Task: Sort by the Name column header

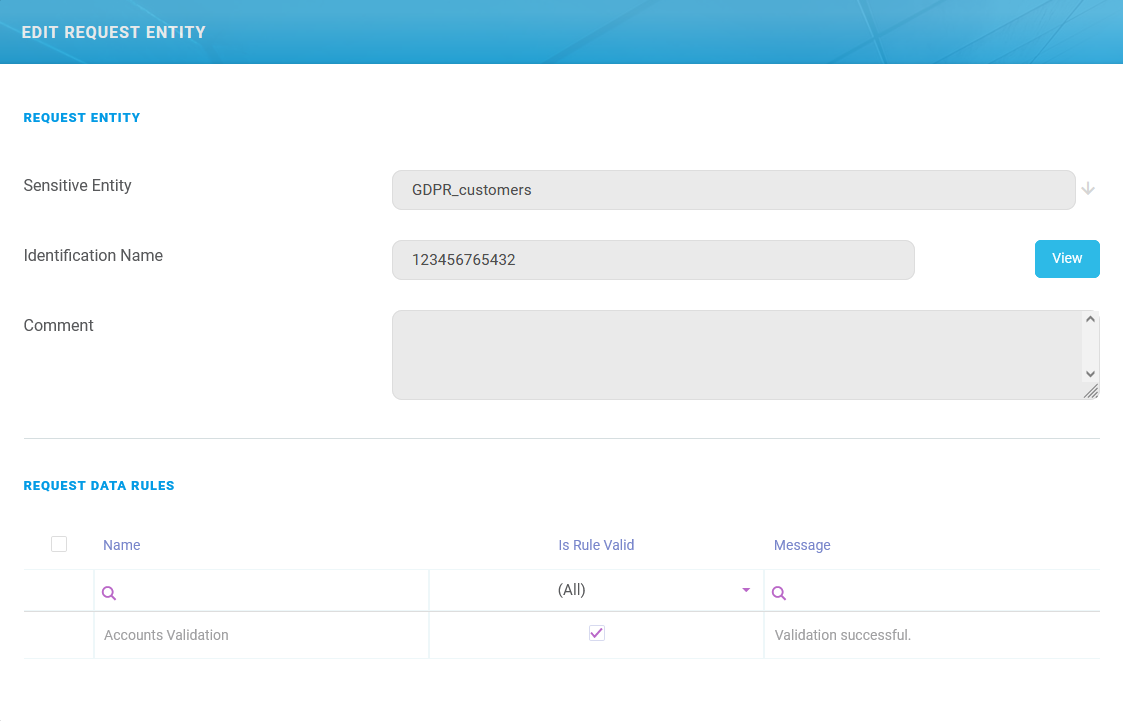Action: 122,545
